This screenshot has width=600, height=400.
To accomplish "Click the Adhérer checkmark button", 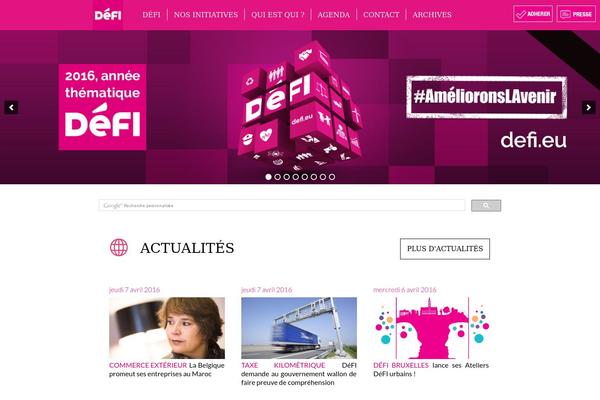I will pyautogui.click(x=533, y=14).
